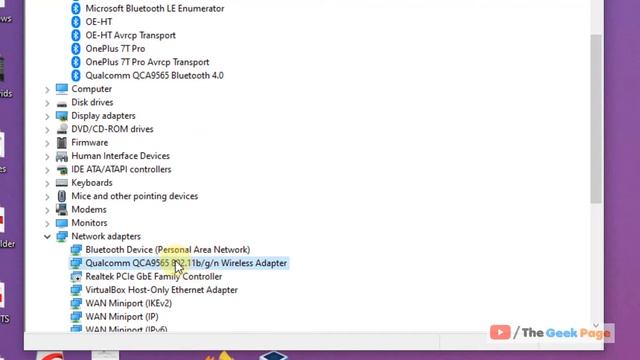Viewport: 640px width, 360px height.
Task: Click the Network adapters category icon
Action: 62,236
